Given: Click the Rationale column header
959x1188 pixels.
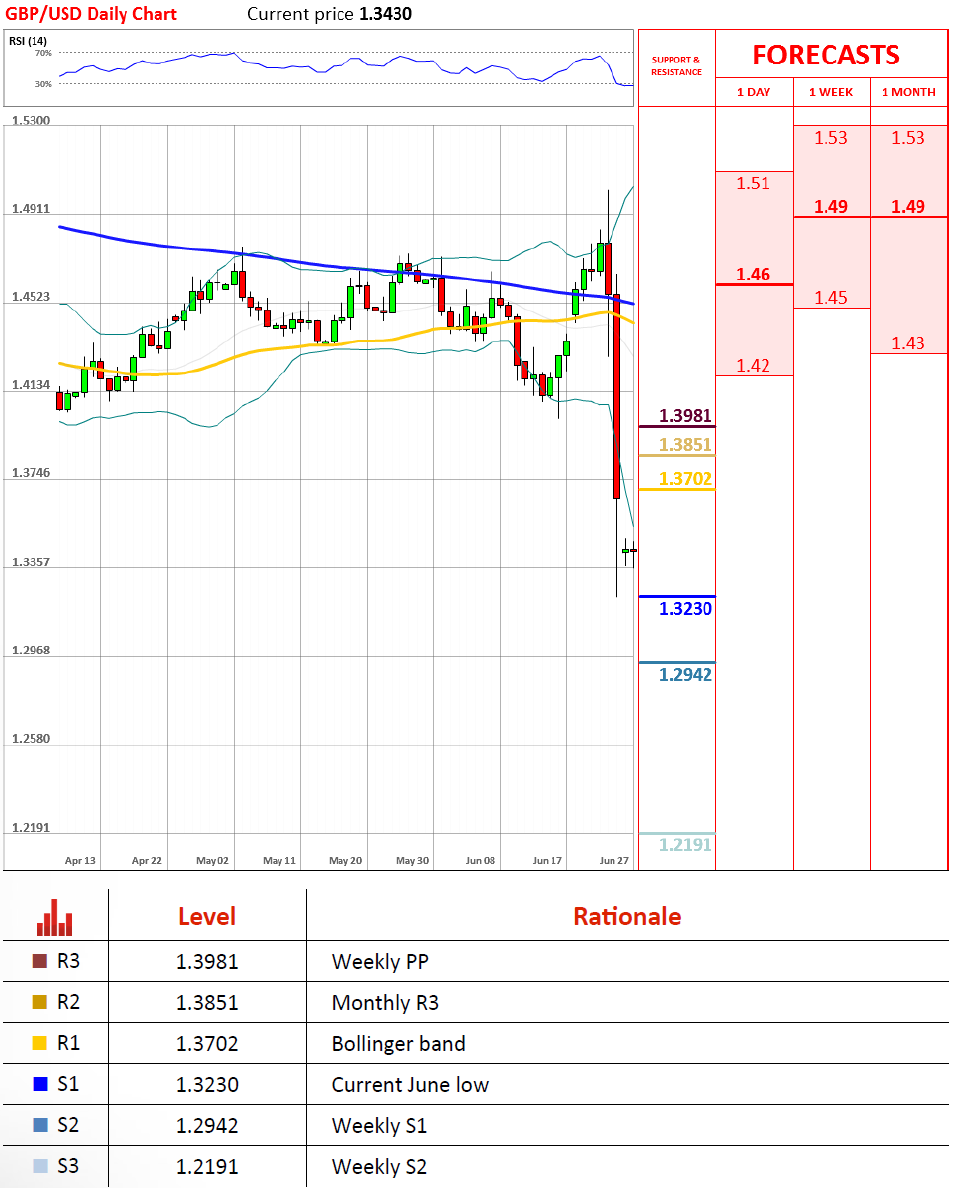Looking at the screenshot, I should pos(627,917).
